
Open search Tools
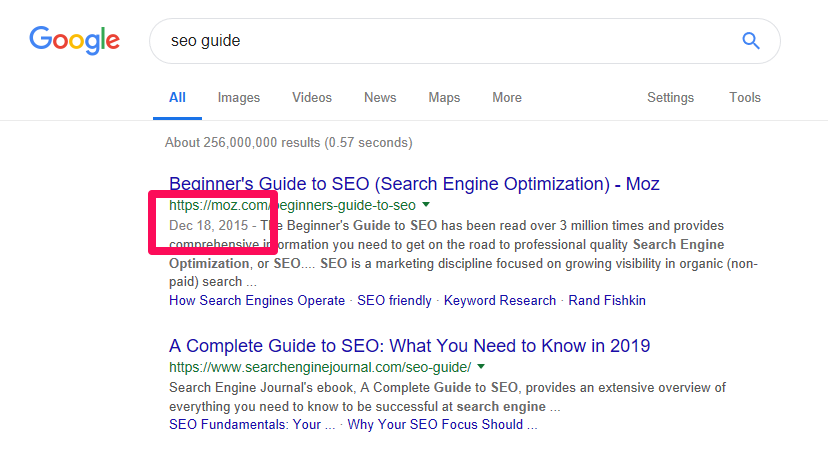click(x=745, y=98)
